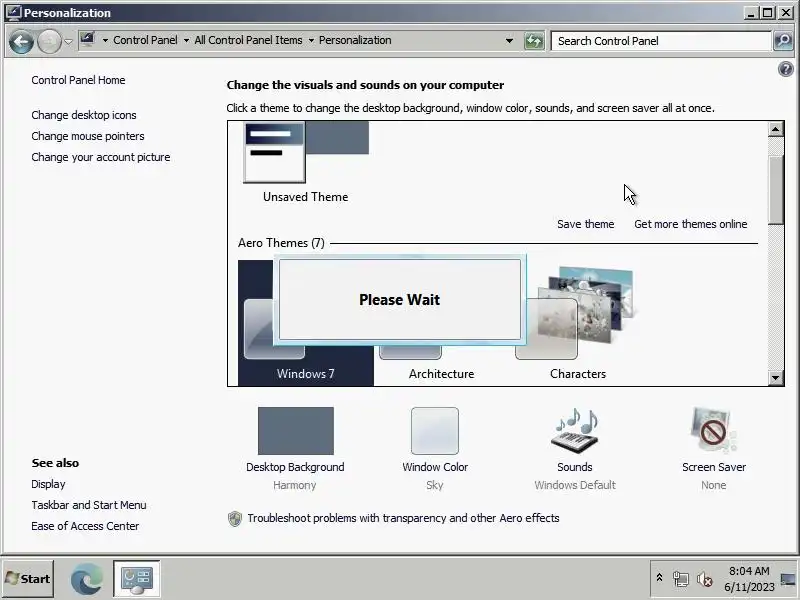
Task: Click the Back navigation arrow
Action: point(21,41)
